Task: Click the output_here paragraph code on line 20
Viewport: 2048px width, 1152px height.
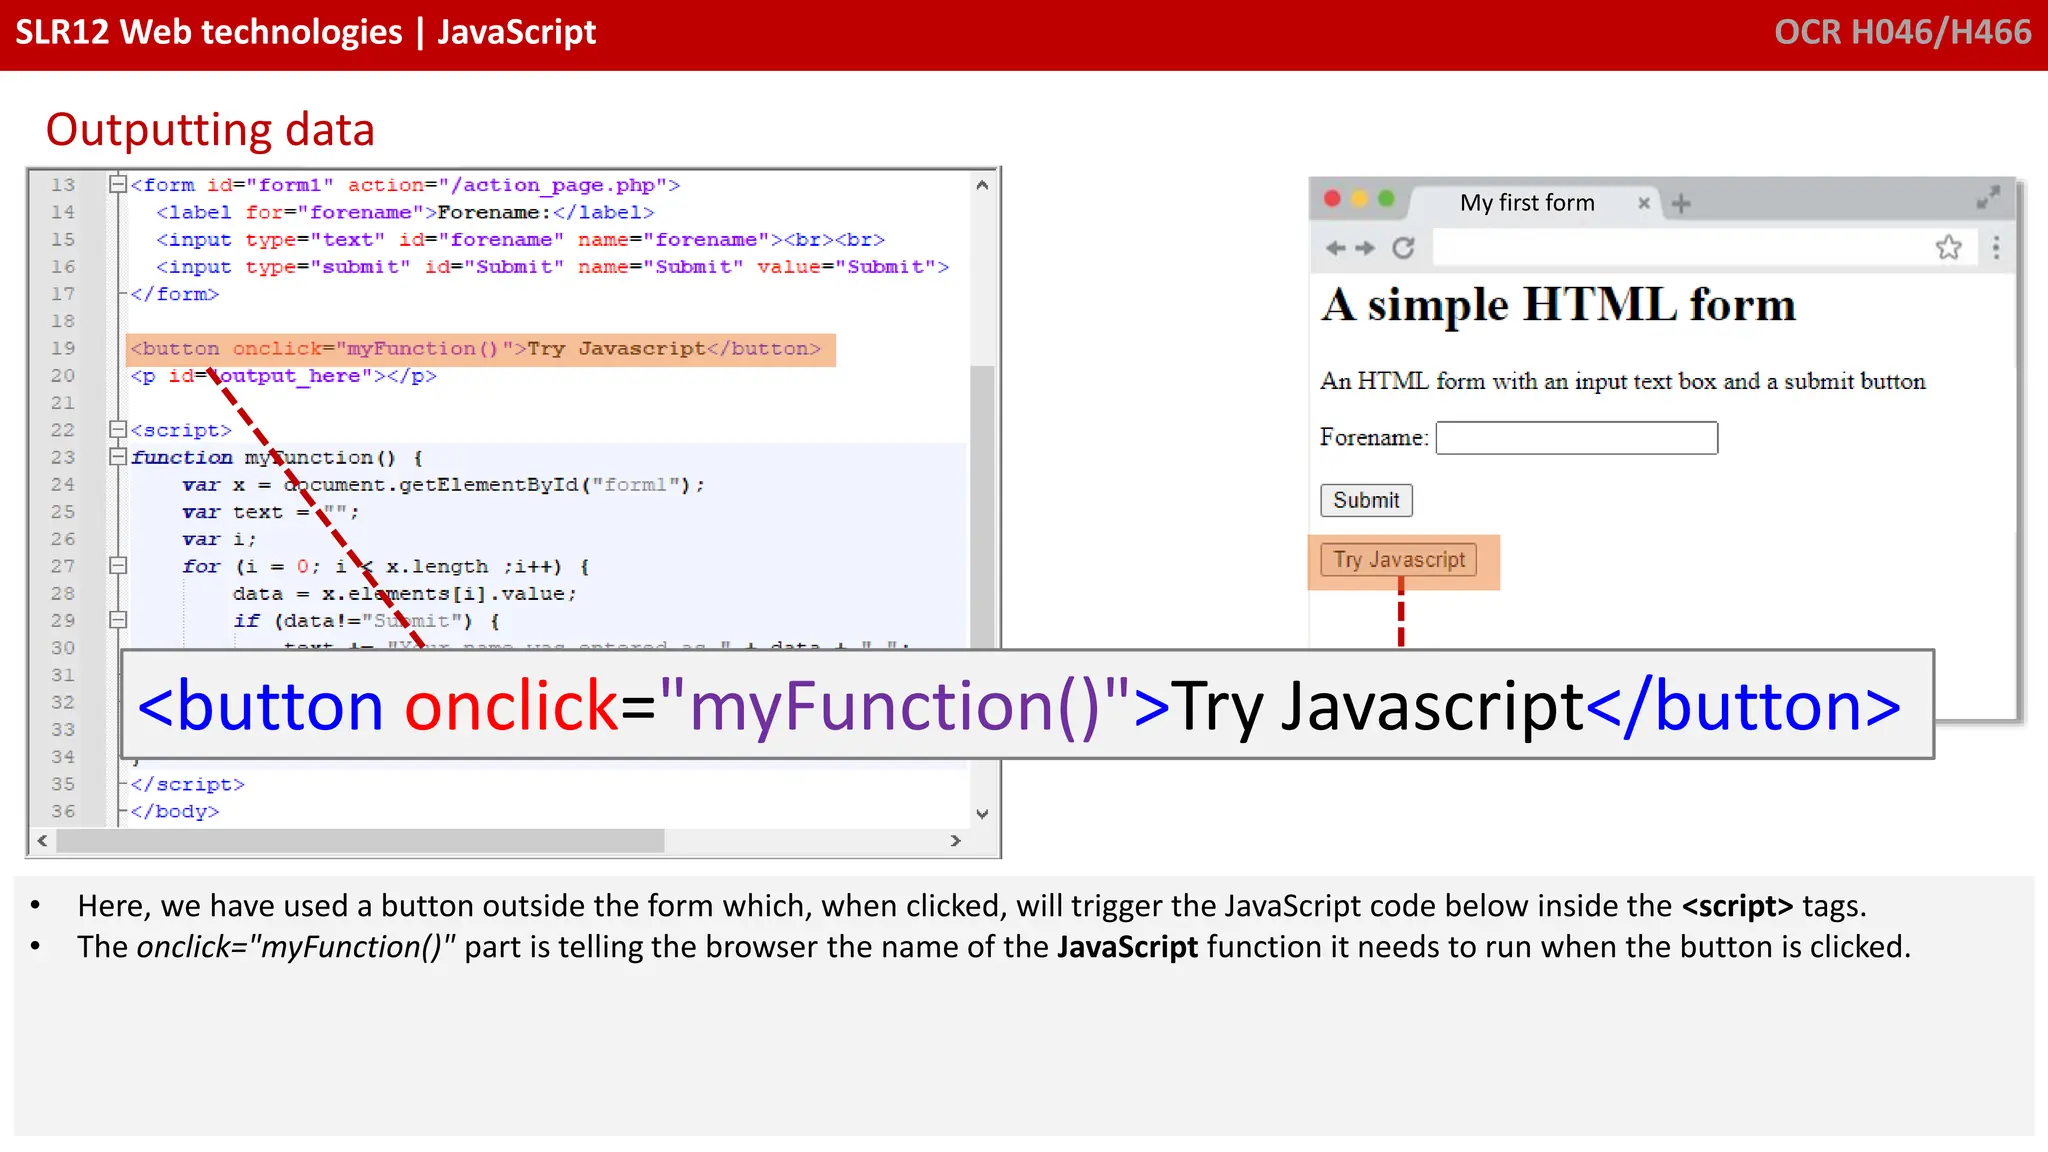Action: click(283, 376)
